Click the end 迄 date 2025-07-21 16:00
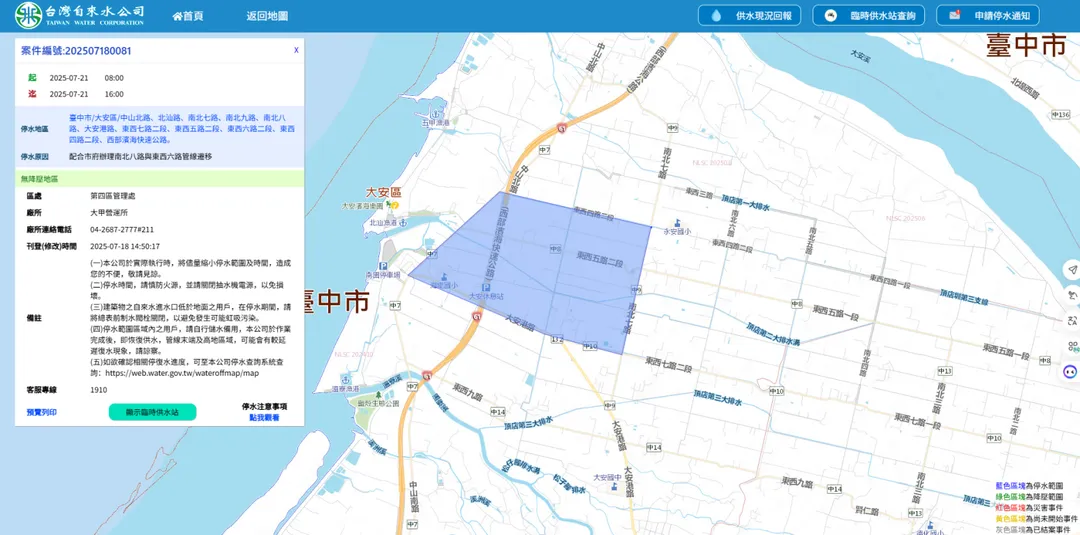Screen dimensions: 1080x535 pos(87,94)
